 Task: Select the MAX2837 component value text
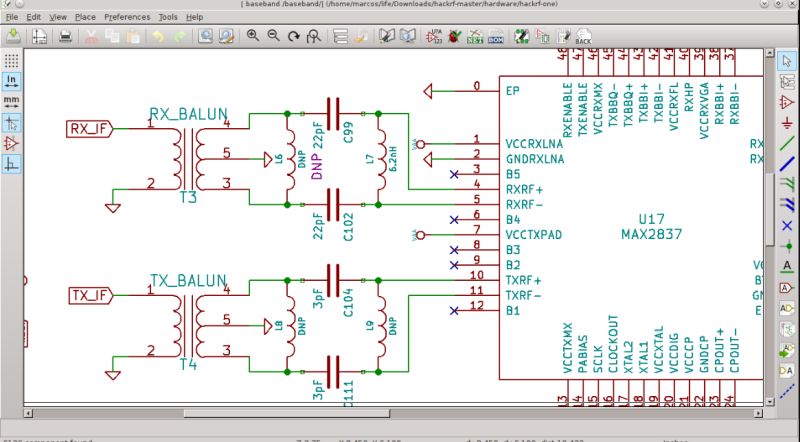click(652, 235)
